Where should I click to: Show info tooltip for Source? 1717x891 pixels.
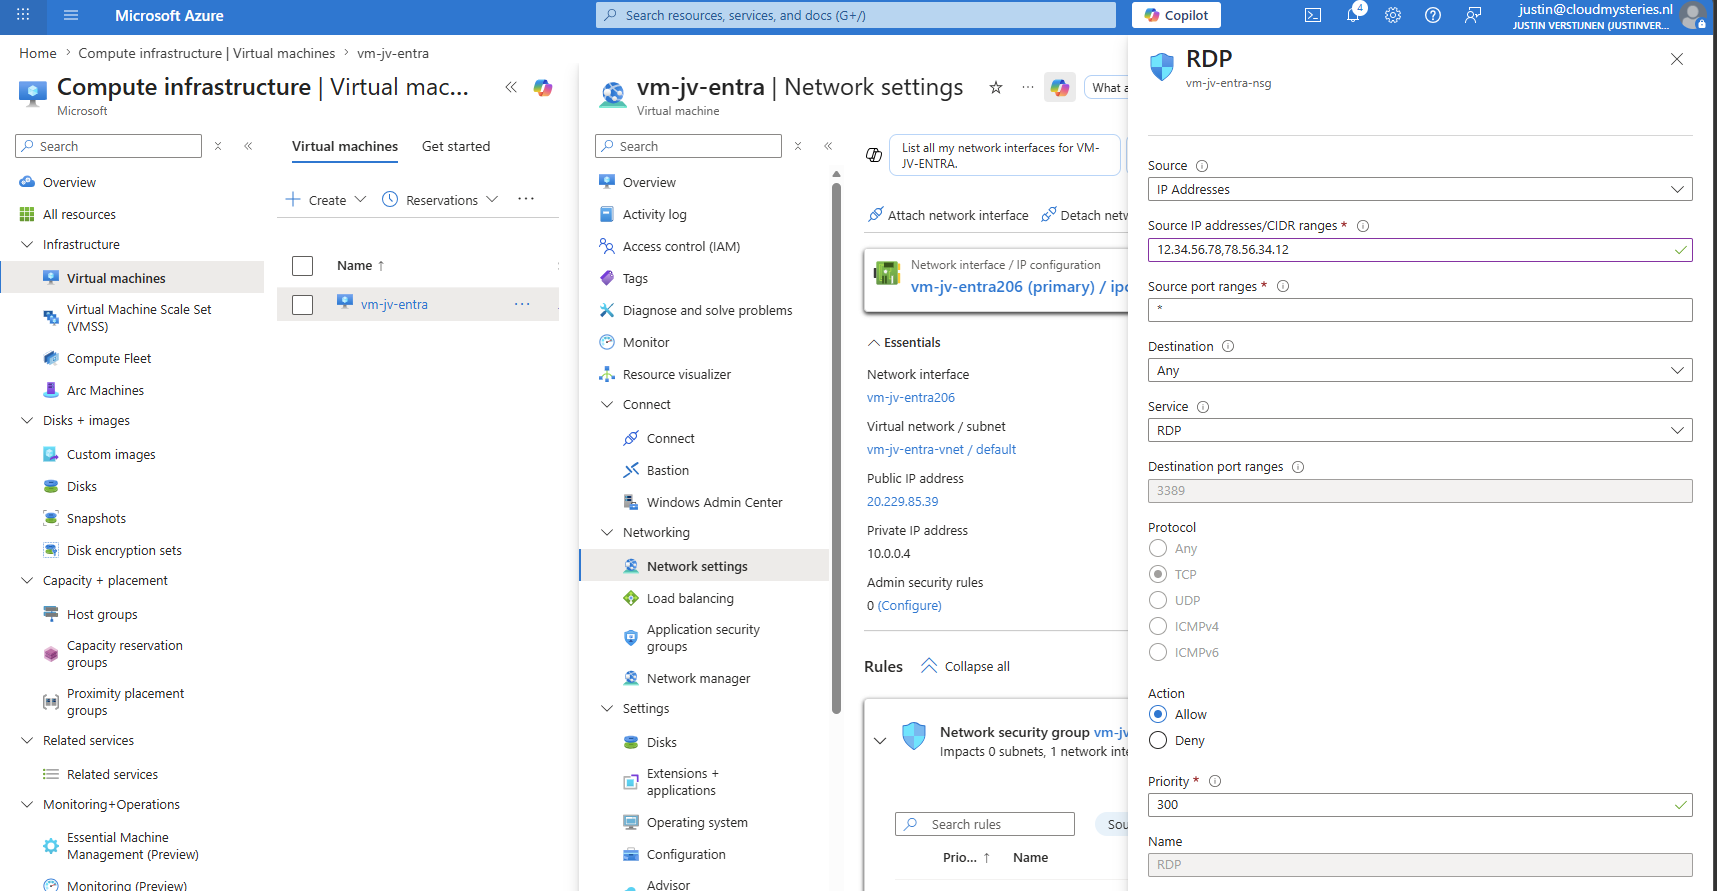(x=1202, y=166)
